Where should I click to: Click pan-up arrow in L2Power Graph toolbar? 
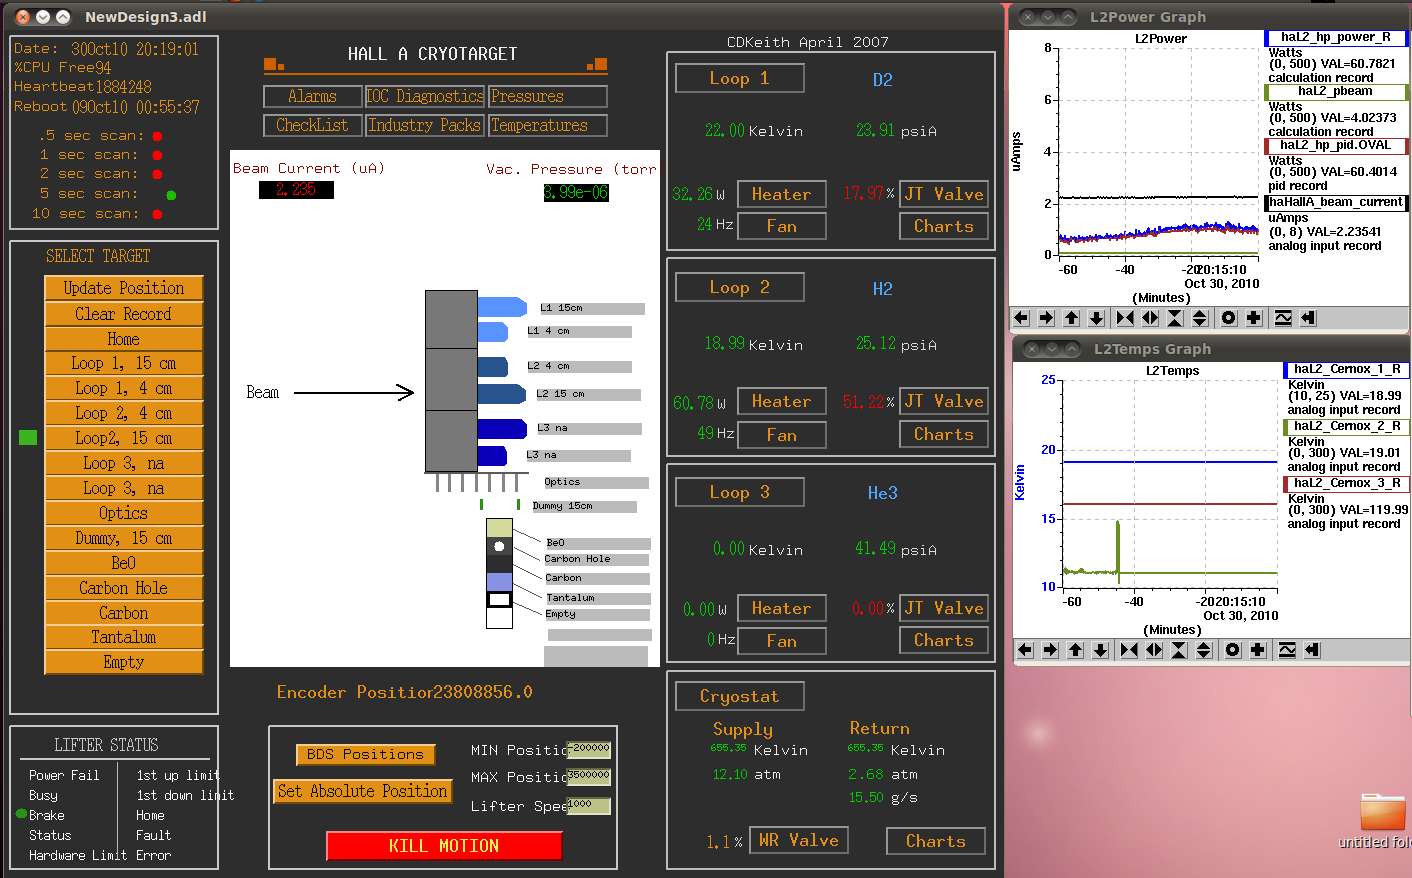pos(1071,318)
